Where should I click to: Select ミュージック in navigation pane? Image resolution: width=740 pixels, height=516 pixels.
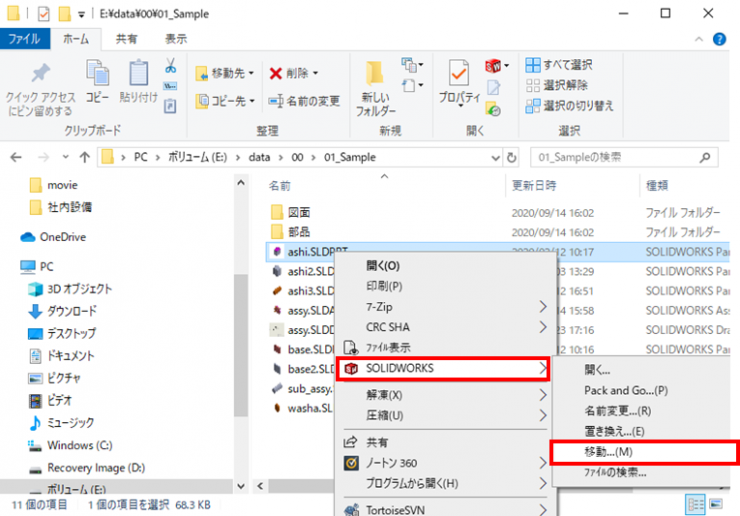61,423
